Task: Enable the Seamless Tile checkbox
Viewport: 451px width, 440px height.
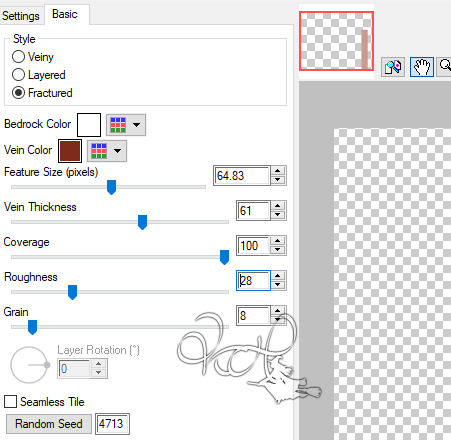Action: (10, 401)
